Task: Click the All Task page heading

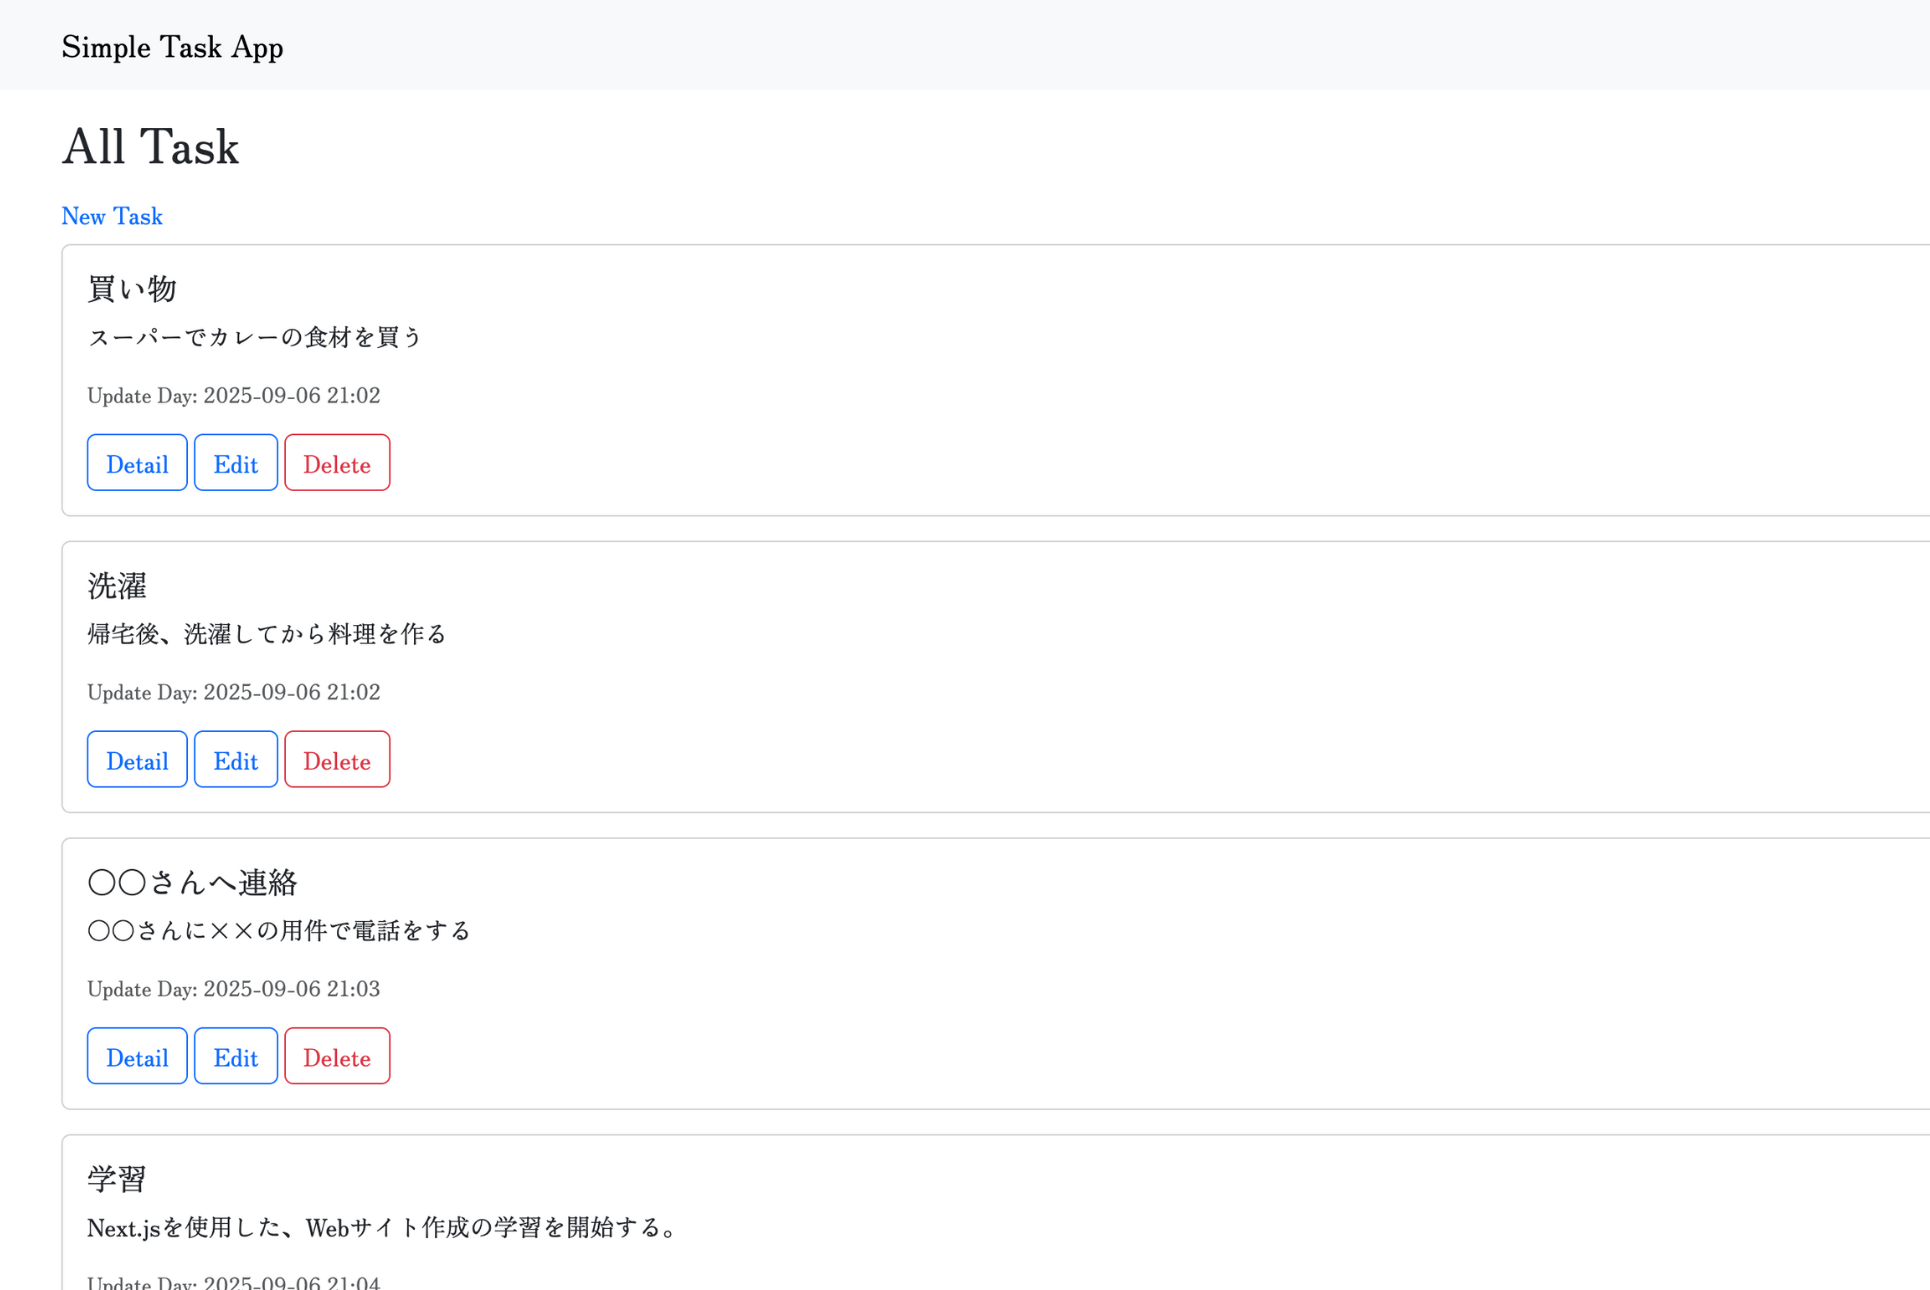Action: coord(150,147)
